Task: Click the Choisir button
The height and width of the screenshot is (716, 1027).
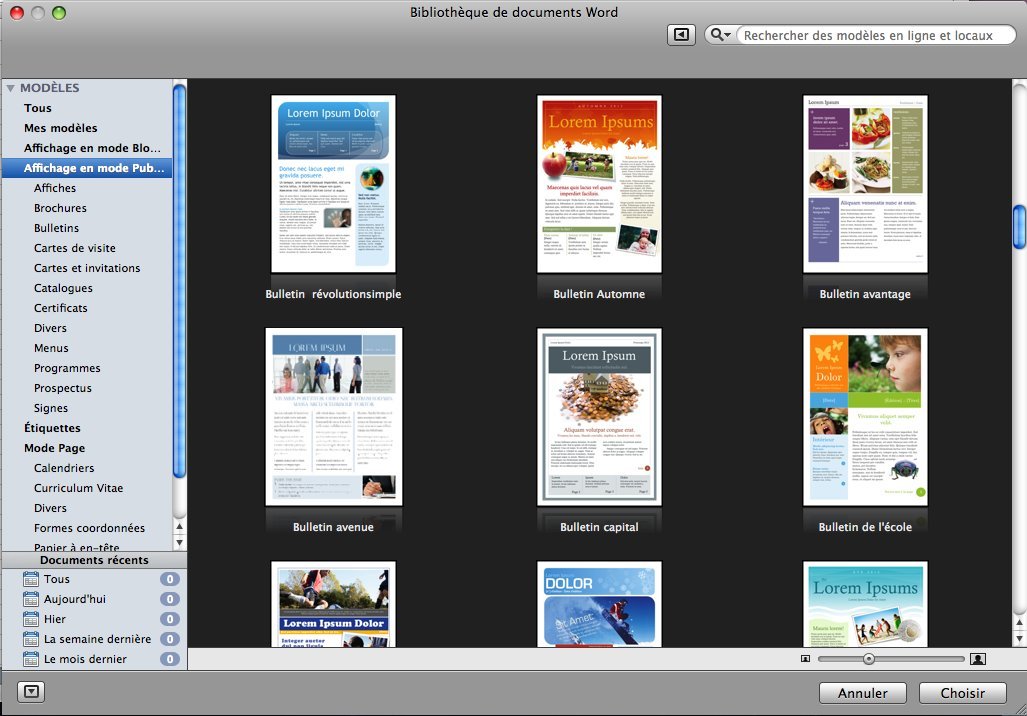Action: coord(962,693)
